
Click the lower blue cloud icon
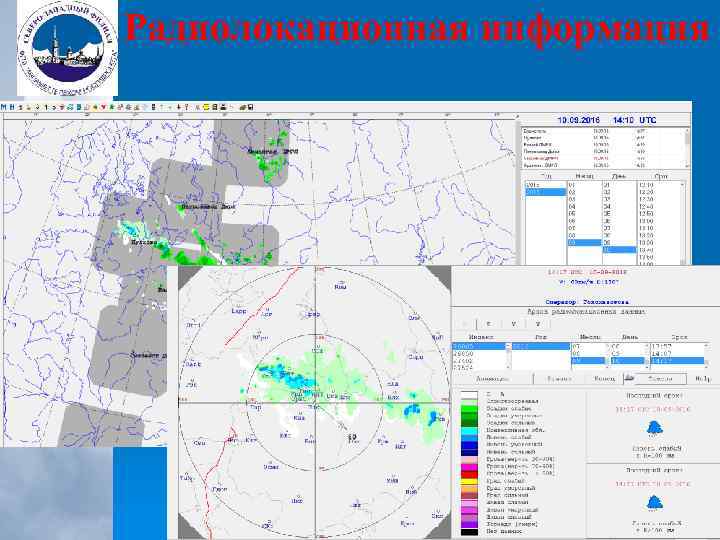[654, 502]
